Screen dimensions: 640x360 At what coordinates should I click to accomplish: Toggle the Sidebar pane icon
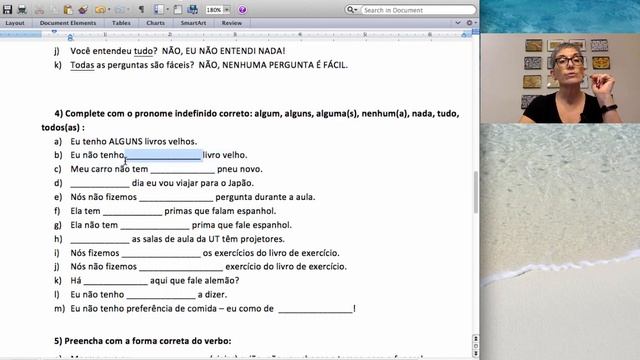[159, 9]
